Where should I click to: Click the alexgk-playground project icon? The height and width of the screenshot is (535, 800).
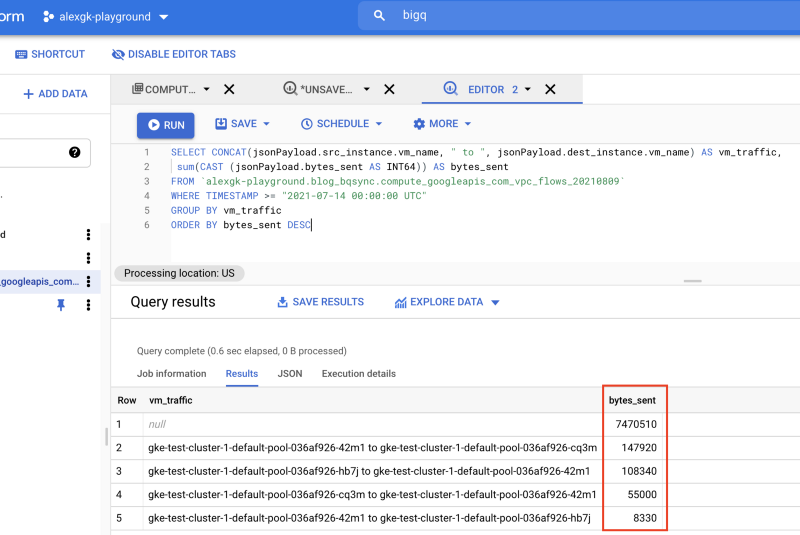tap(48, 17)
